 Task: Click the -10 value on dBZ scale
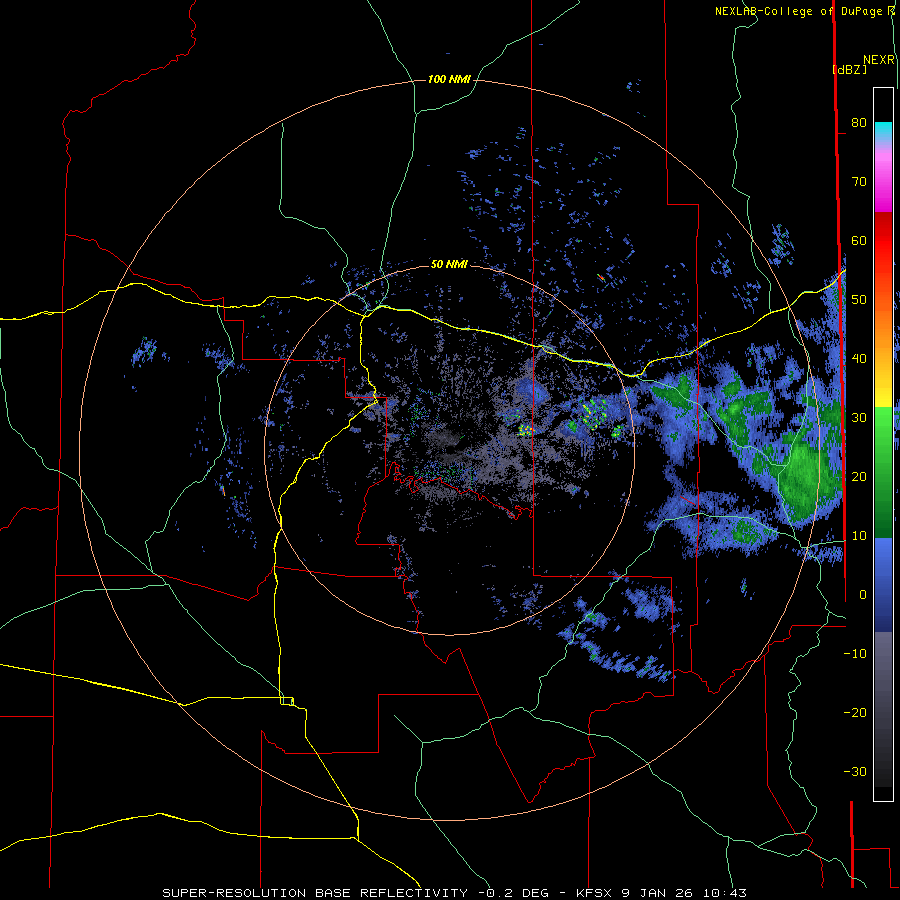tap(855, 654)
